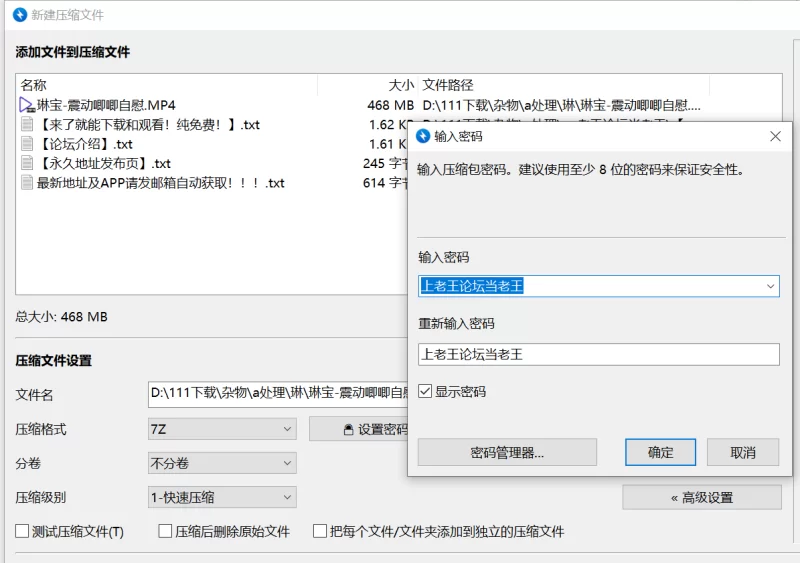
Task: Click the 重新输入密码 text field
Action: point(598,354)
